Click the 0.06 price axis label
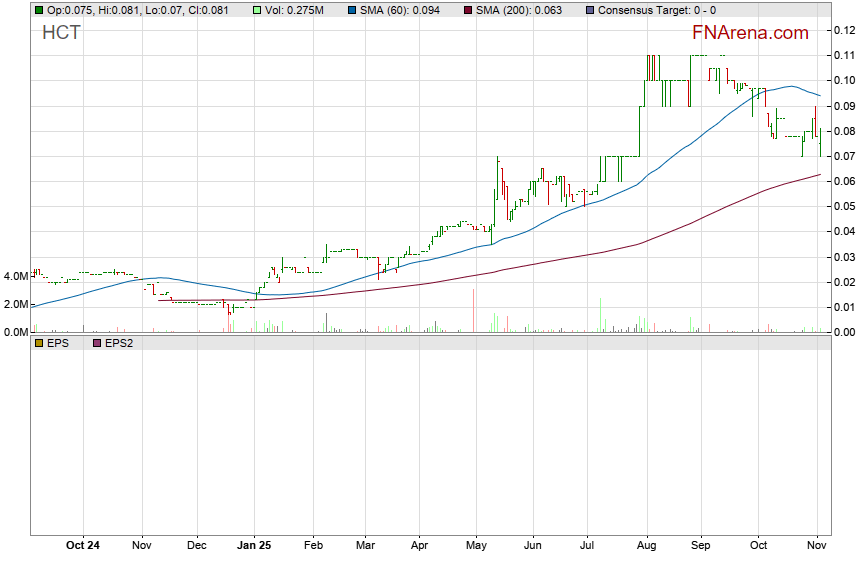 (x=843, y=181)
